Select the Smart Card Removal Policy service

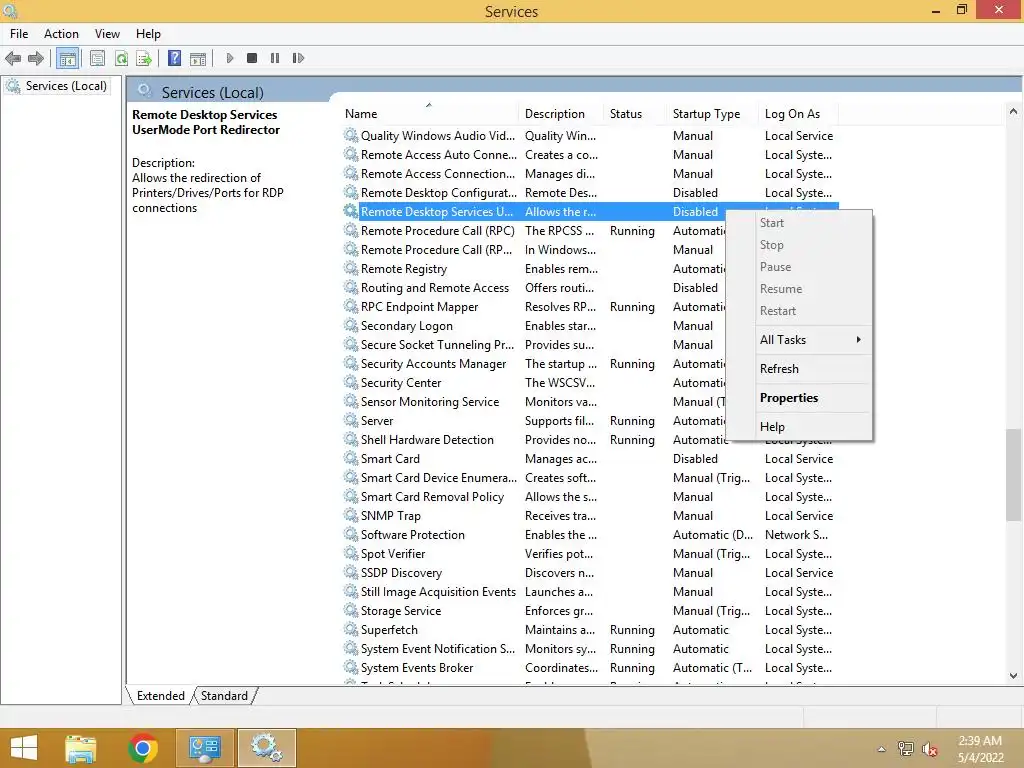click(432, 496)
